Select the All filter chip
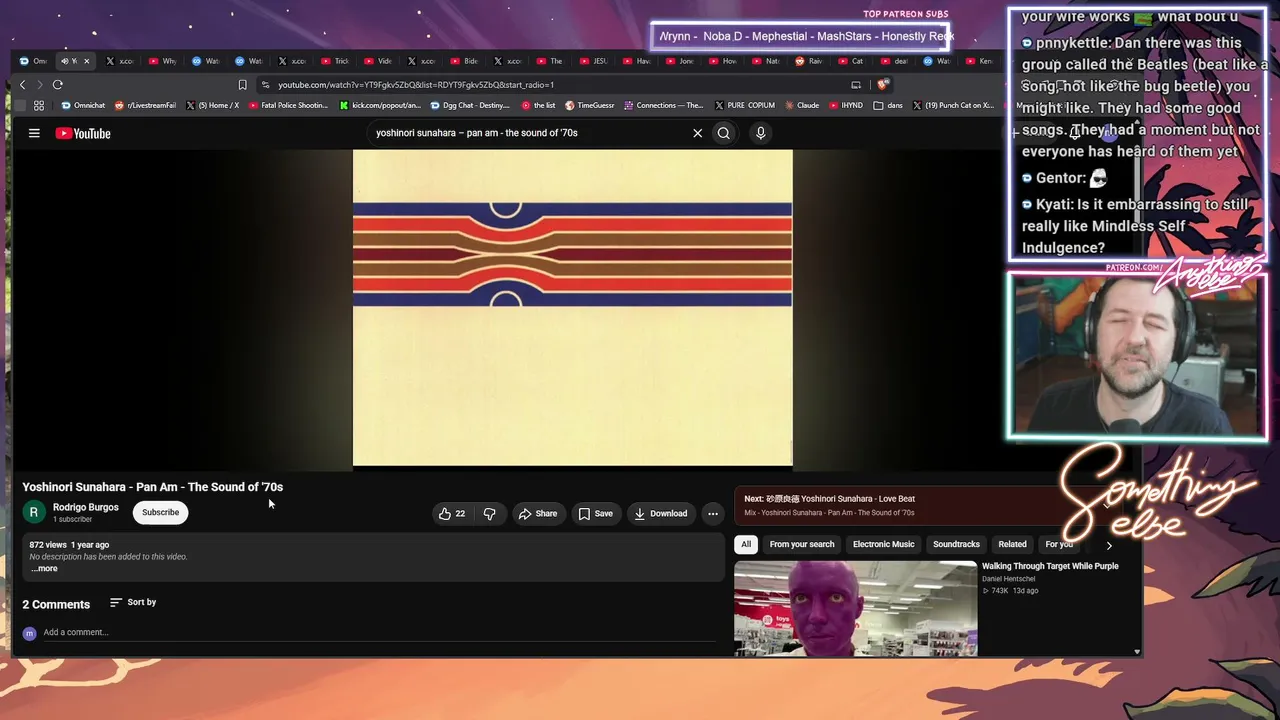The width and height of the screenshot is (1280, 720). click(746, 544)
